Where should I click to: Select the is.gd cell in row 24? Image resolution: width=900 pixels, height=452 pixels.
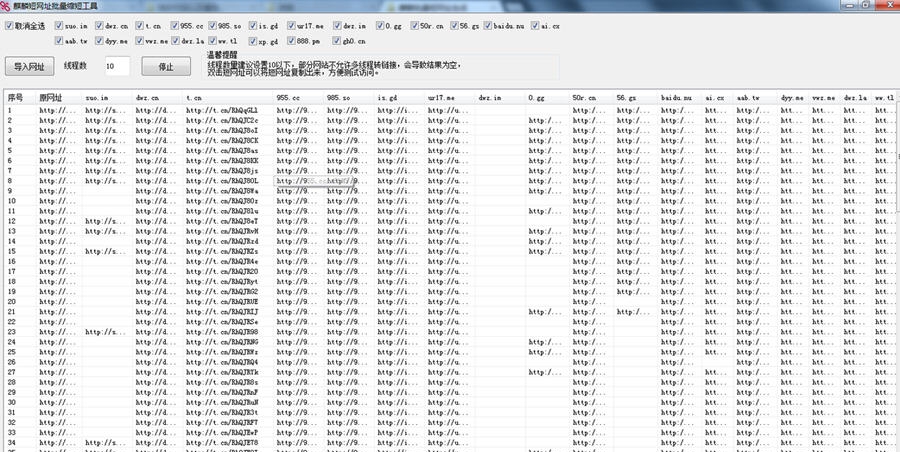click(x=398, y=342)
